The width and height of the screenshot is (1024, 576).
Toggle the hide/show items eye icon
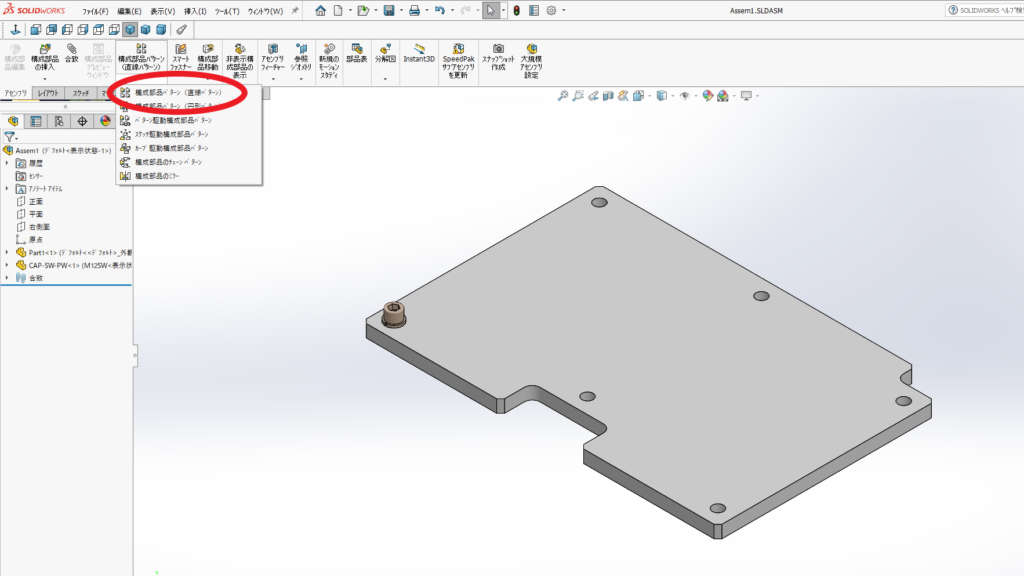(685, 96)
